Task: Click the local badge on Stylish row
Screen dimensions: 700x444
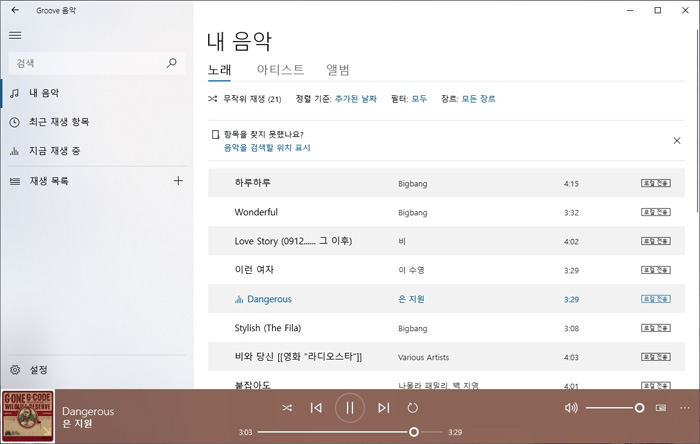Action: [x=656, y=328]
